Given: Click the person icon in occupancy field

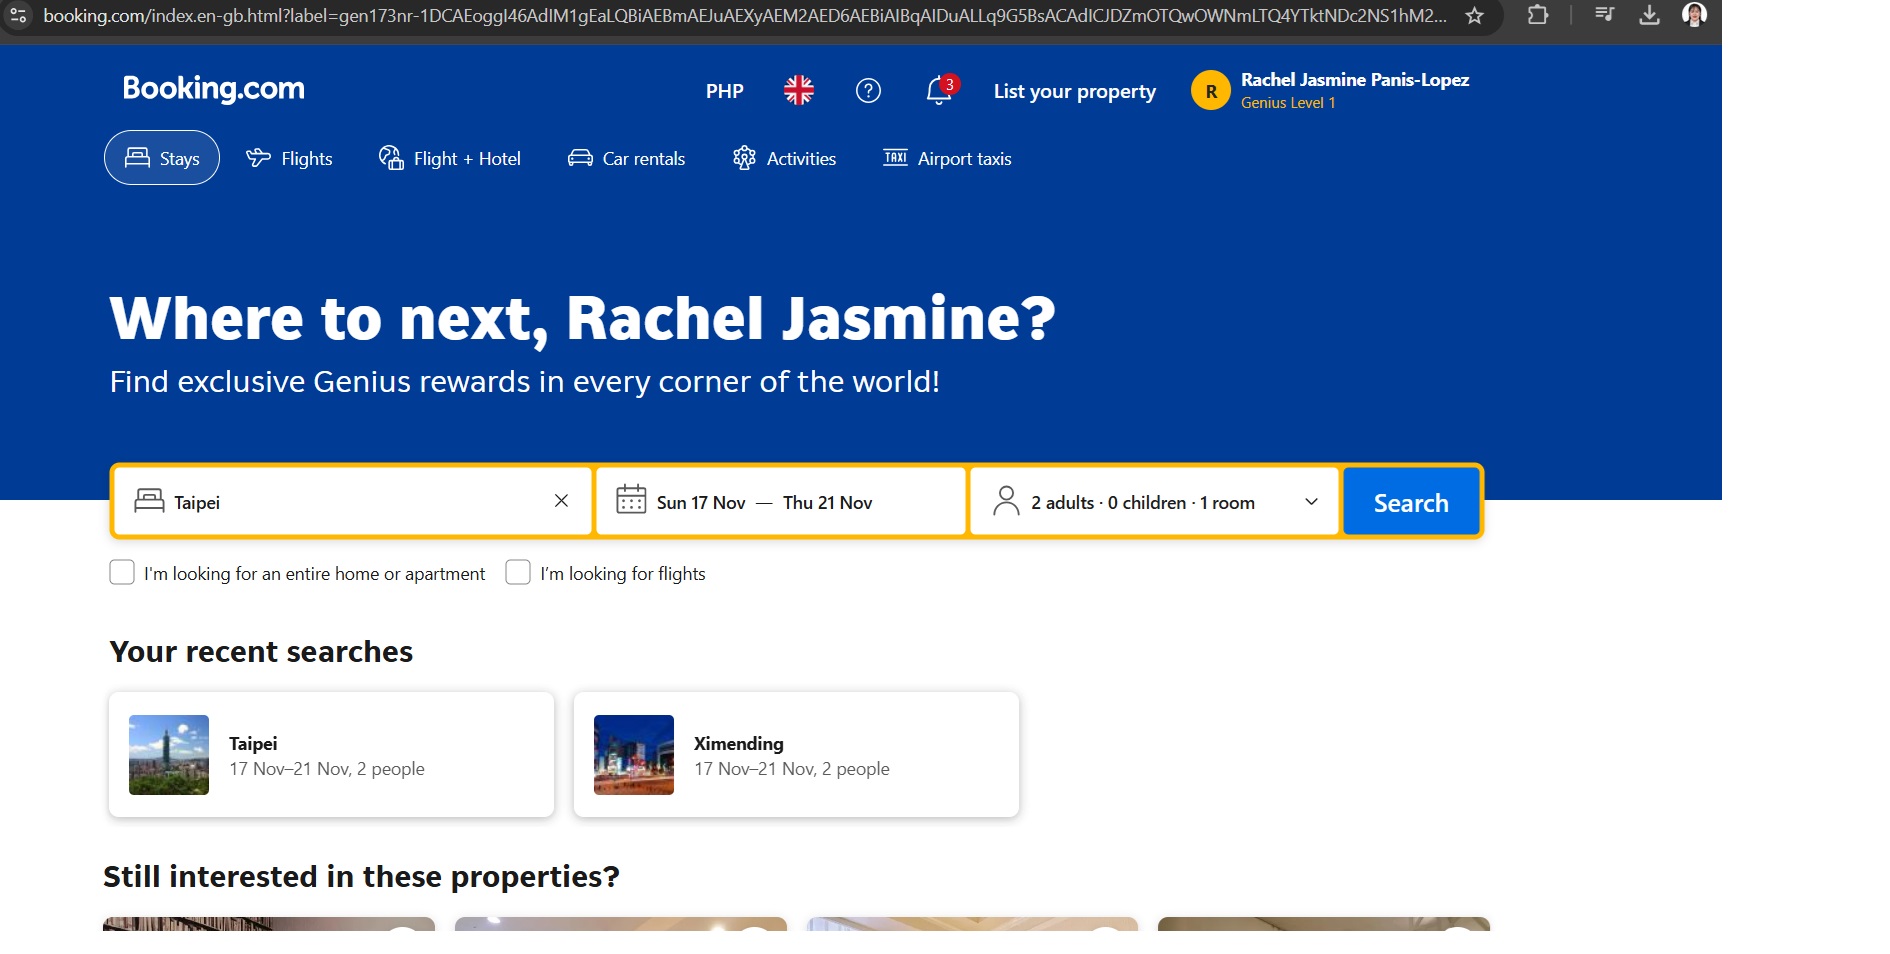Looking at the screenshot, I should 1006,500.
